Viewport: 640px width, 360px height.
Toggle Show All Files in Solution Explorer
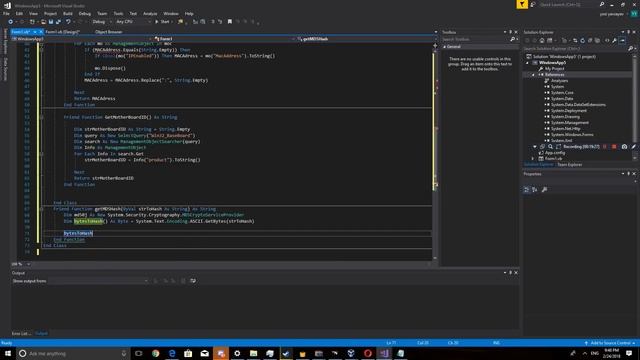click(598, 40)
